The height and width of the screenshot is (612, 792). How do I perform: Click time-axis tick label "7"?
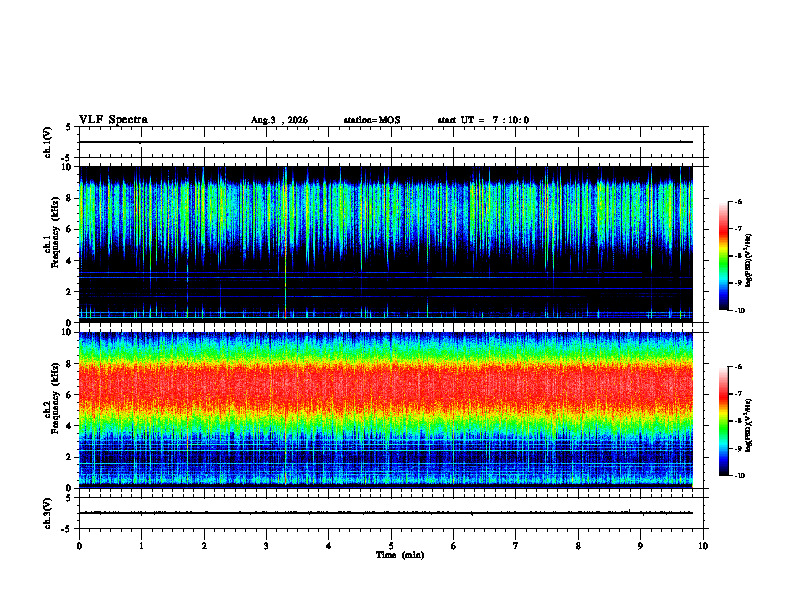[516, 546]
